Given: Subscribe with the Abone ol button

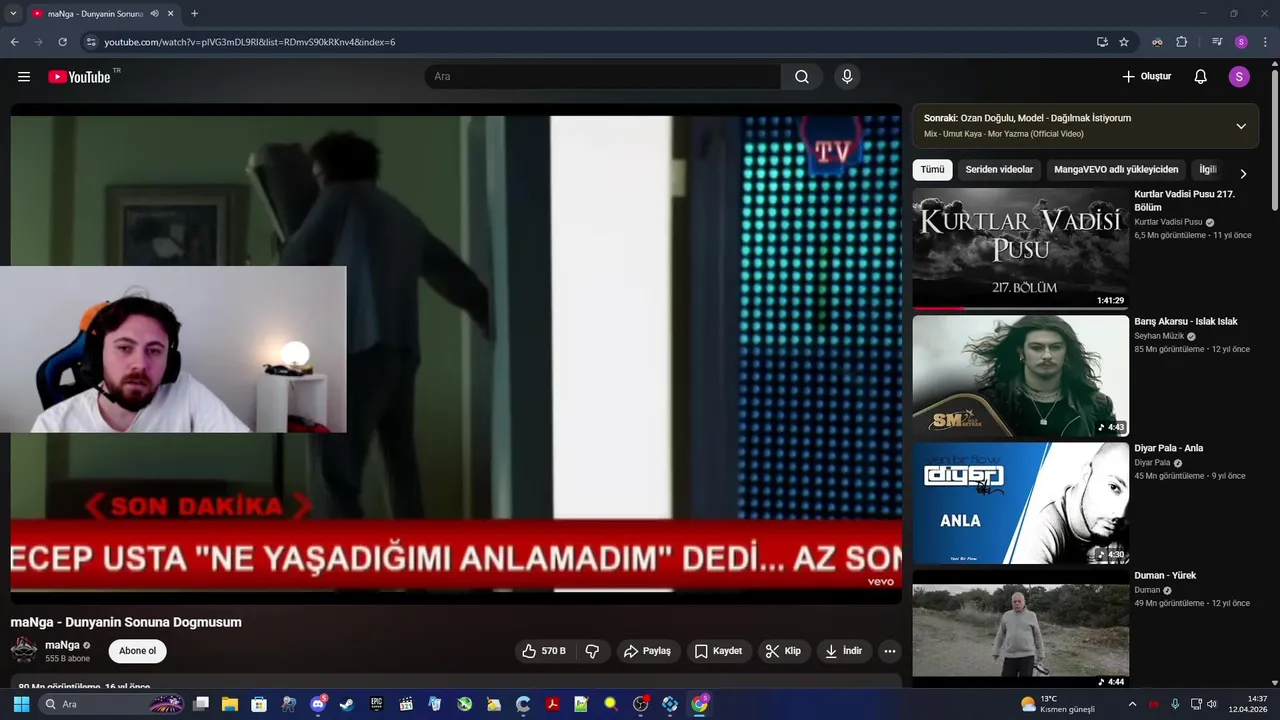Looking at the screenshot, I should click(x=137, y=651).
